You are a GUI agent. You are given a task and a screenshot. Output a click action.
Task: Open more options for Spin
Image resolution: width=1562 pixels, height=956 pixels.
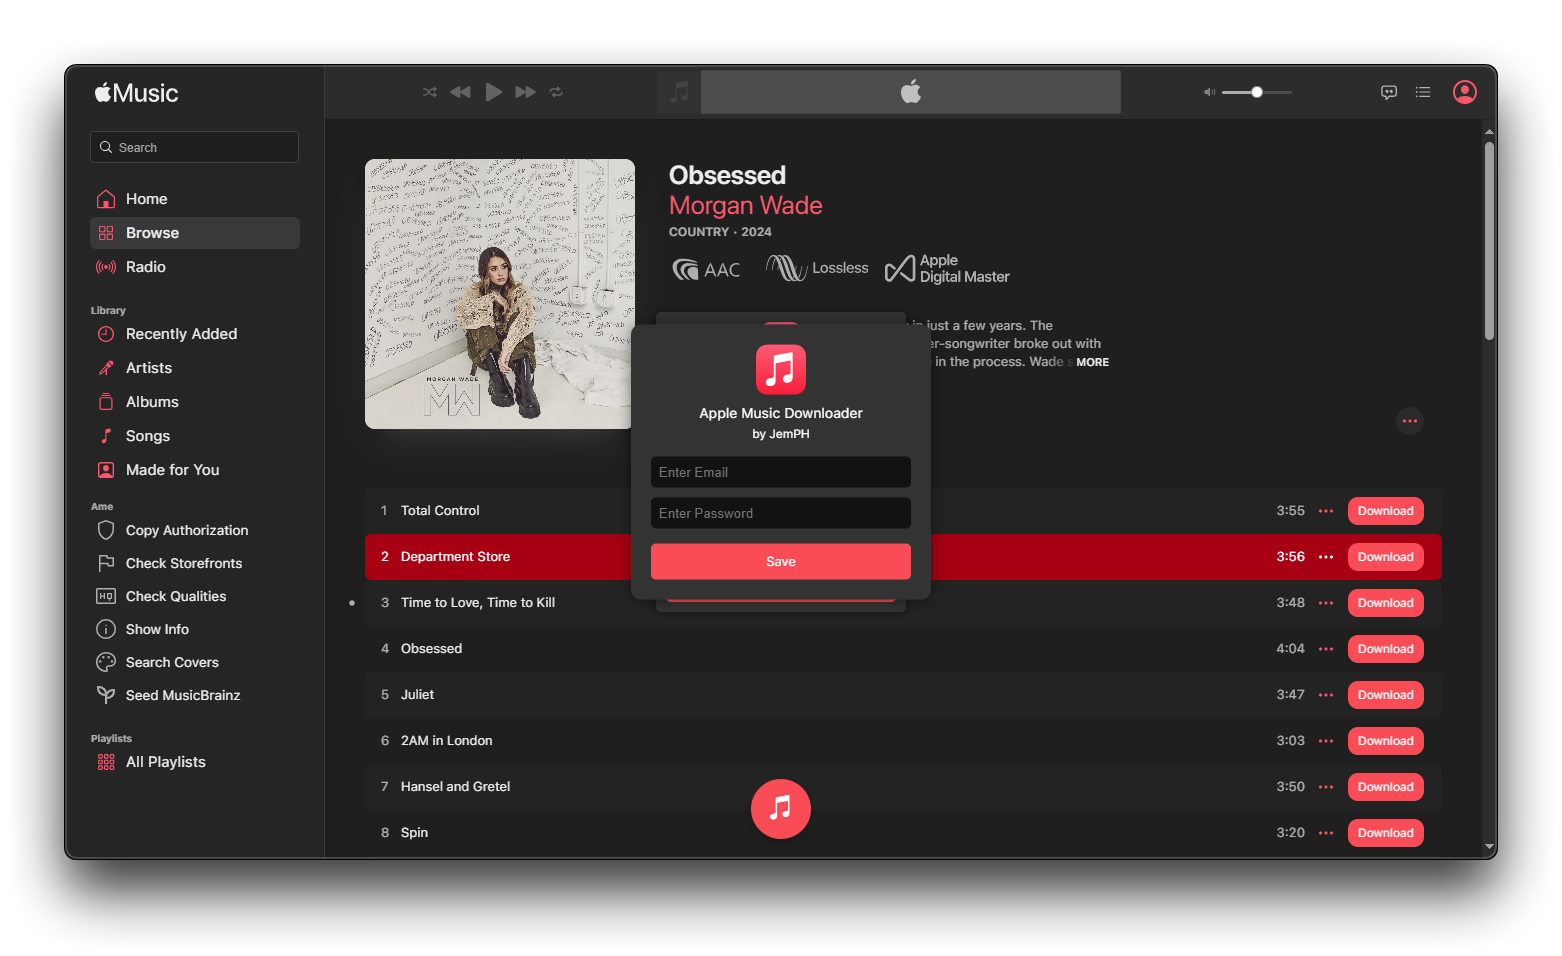[x=1326, y=833]
